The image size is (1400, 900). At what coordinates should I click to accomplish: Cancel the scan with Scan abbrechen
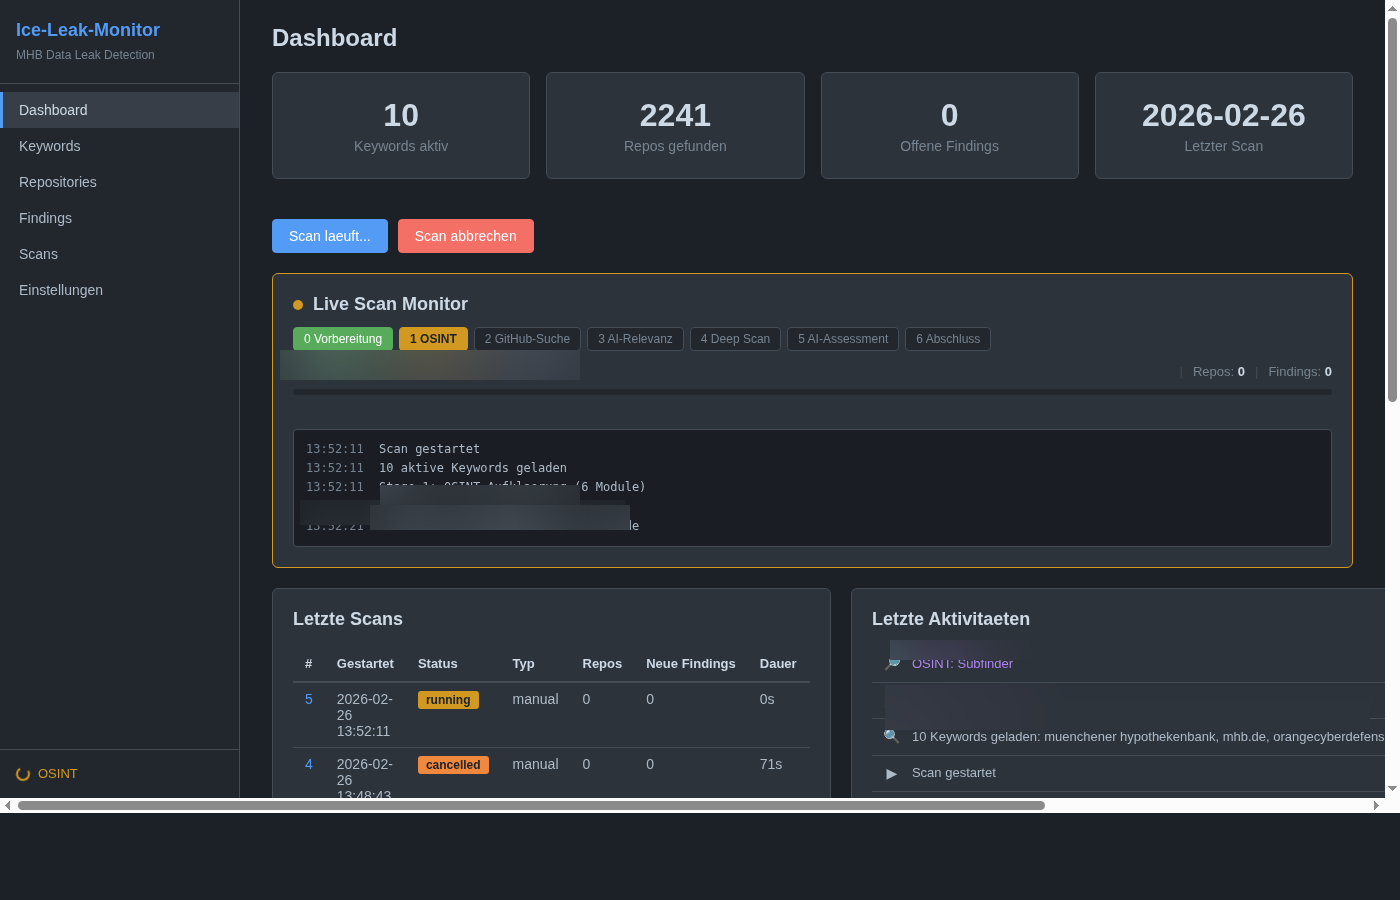466,236
